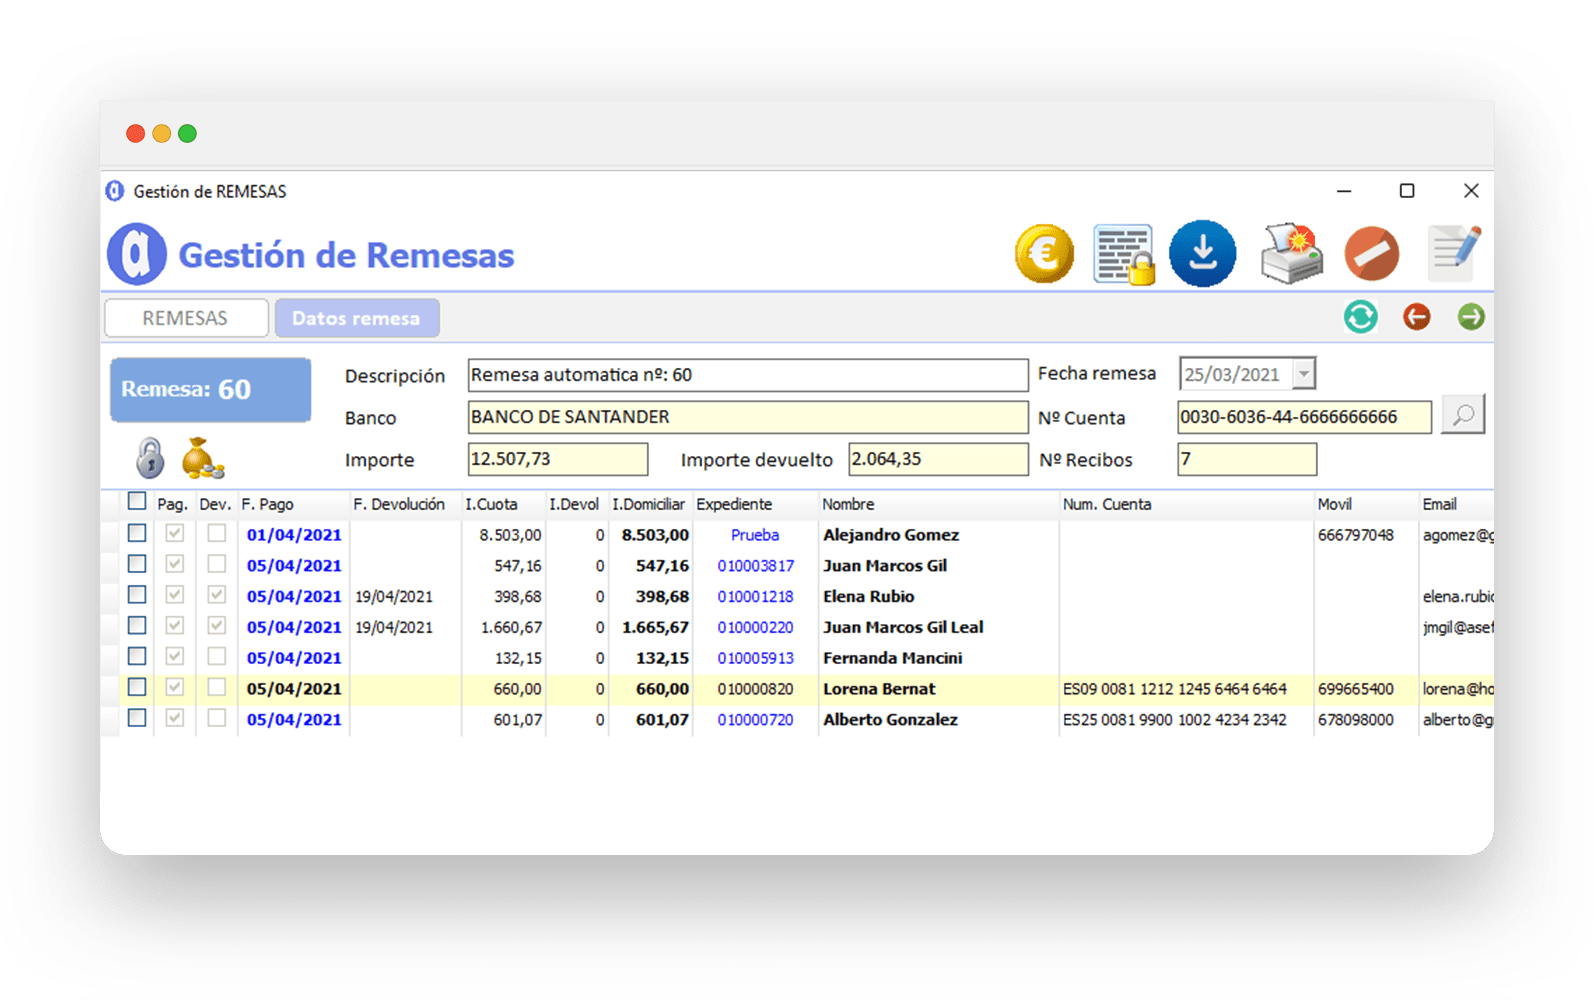Image resolution: width=1594 pixels, height=1000 pixels.
Task: Click the money bag coins icon
Action: [x=203, y=458]
